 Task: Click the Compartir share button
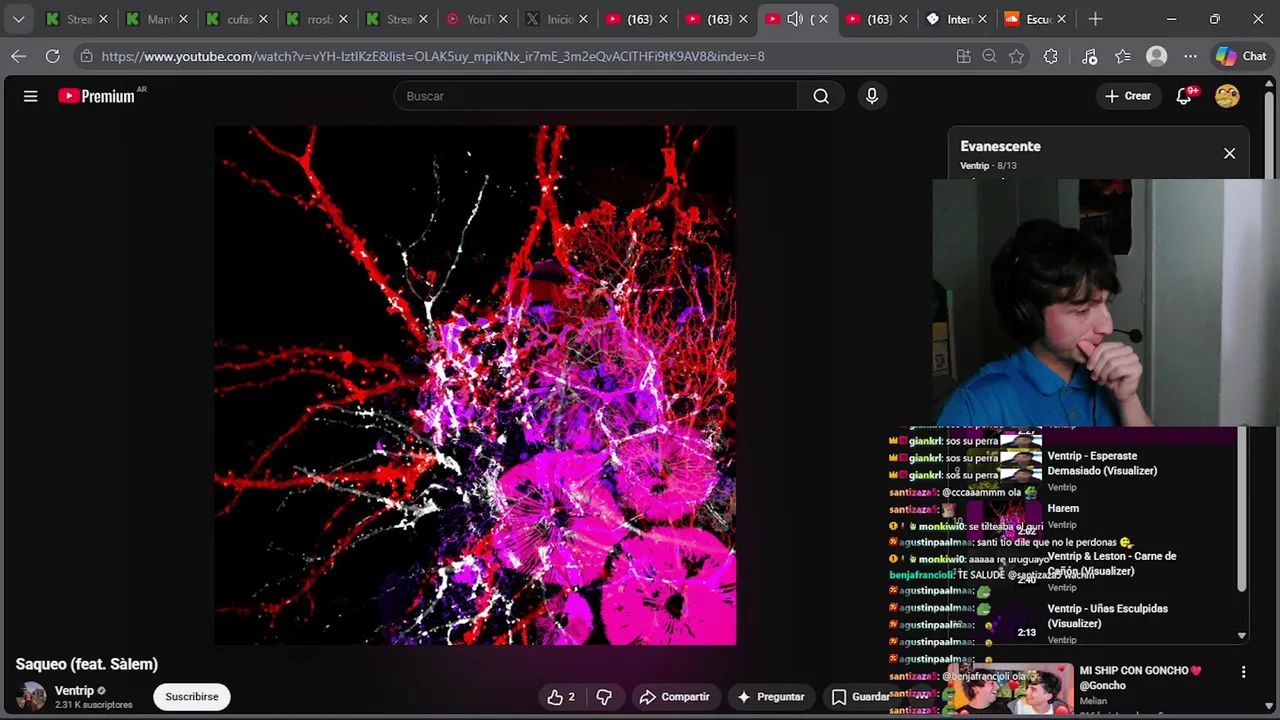[x=675, y=697]
